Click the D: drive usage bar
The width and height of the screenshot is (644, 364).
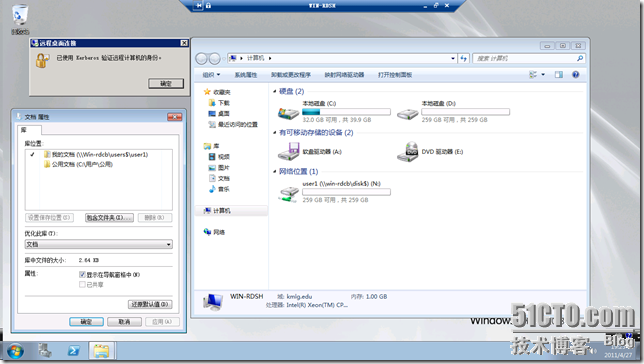tap(465, 112)
